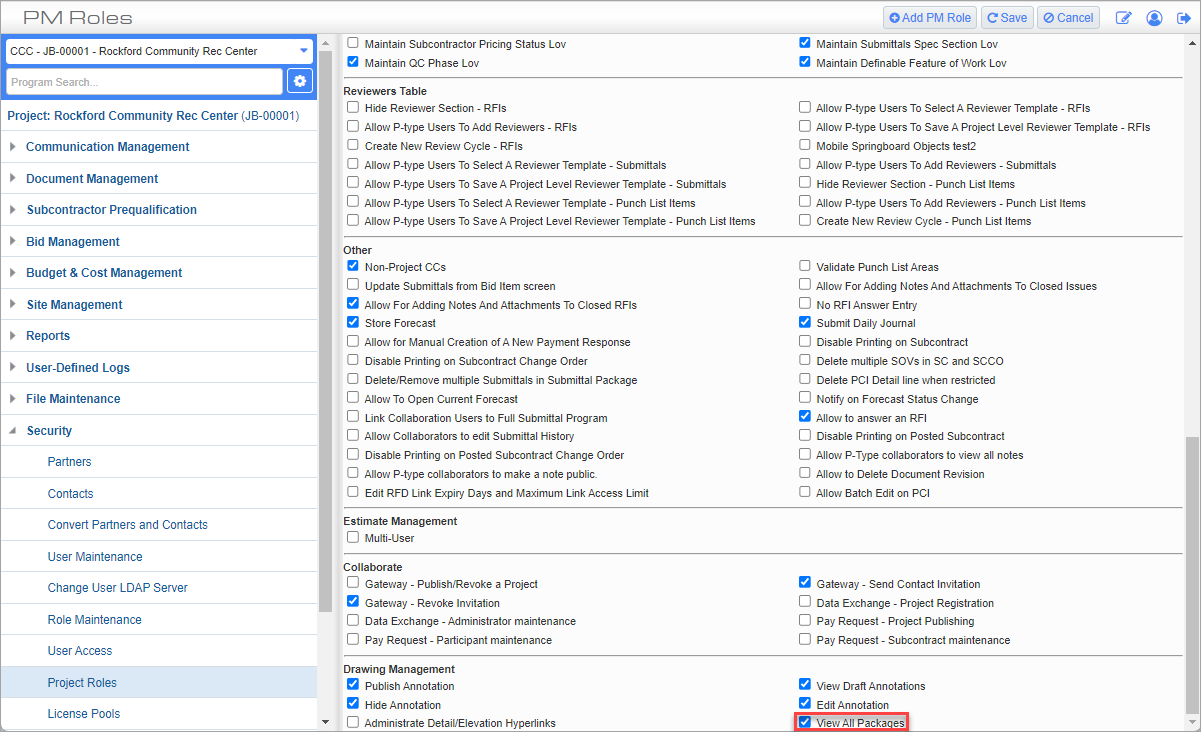
Task: Expand the Budget & Cost Management section
Action: (104, 273)
